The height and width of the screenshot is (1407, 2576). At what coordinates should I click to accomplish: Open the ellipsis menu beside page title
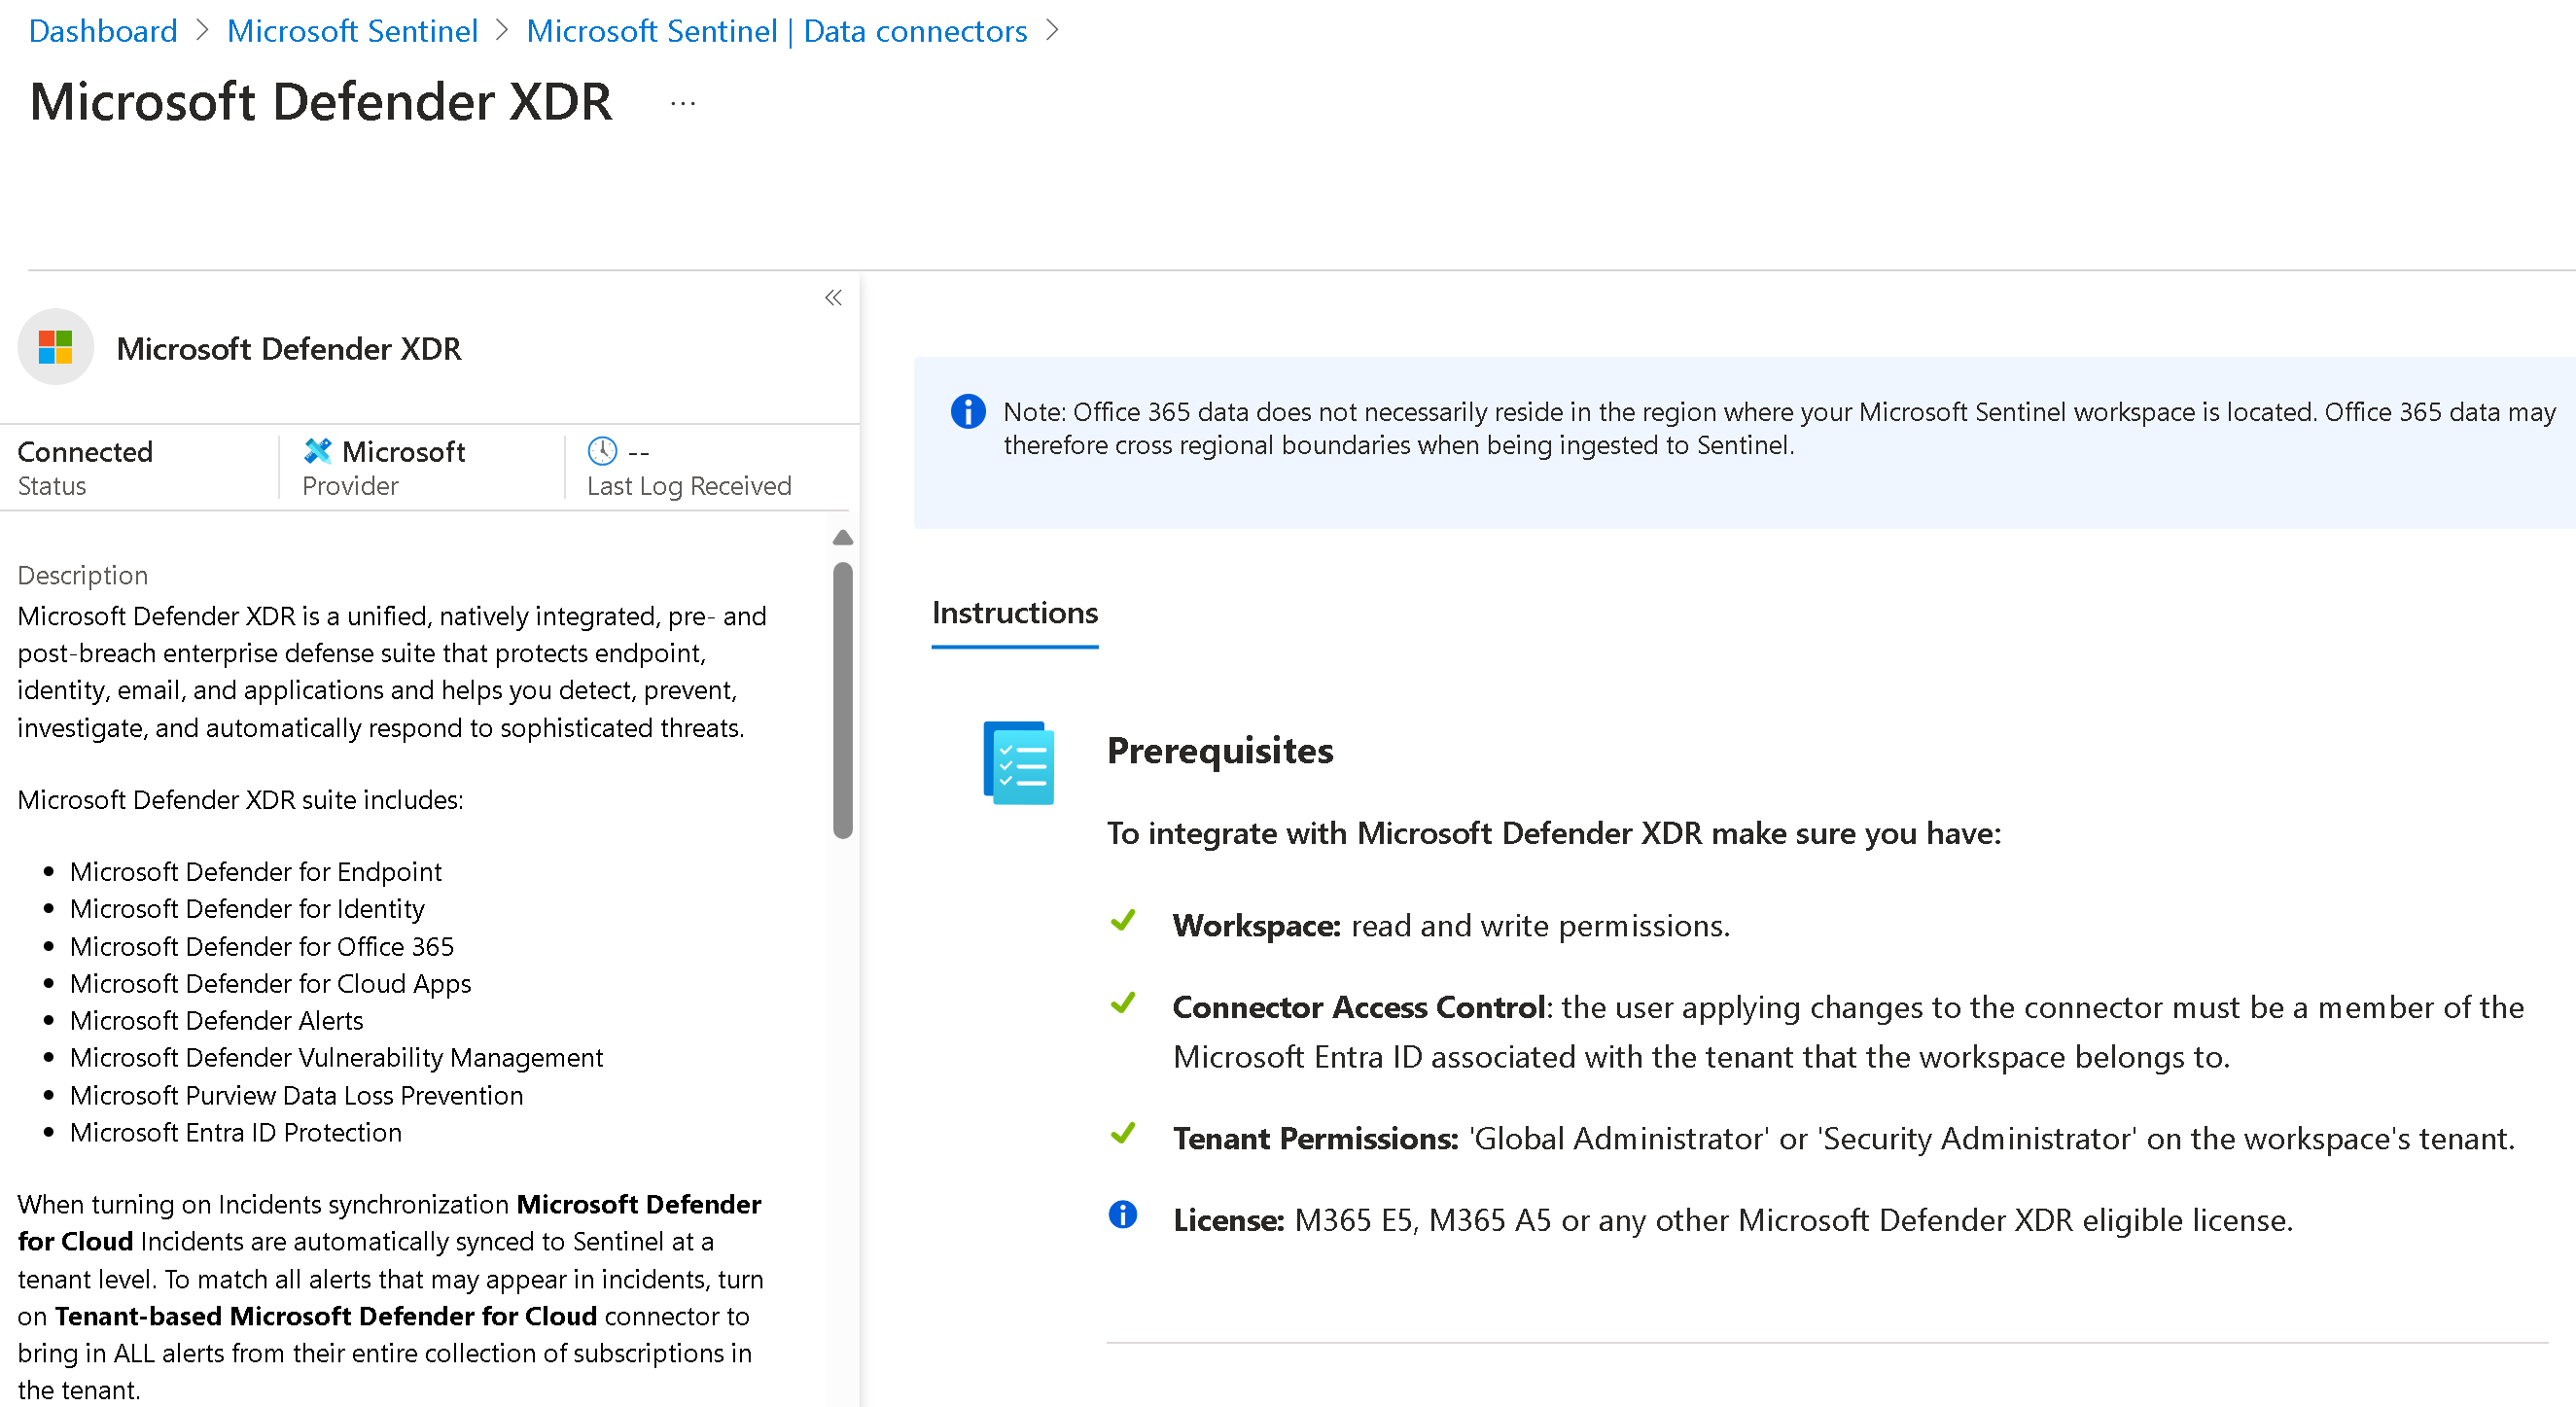(x=683, y=103)
